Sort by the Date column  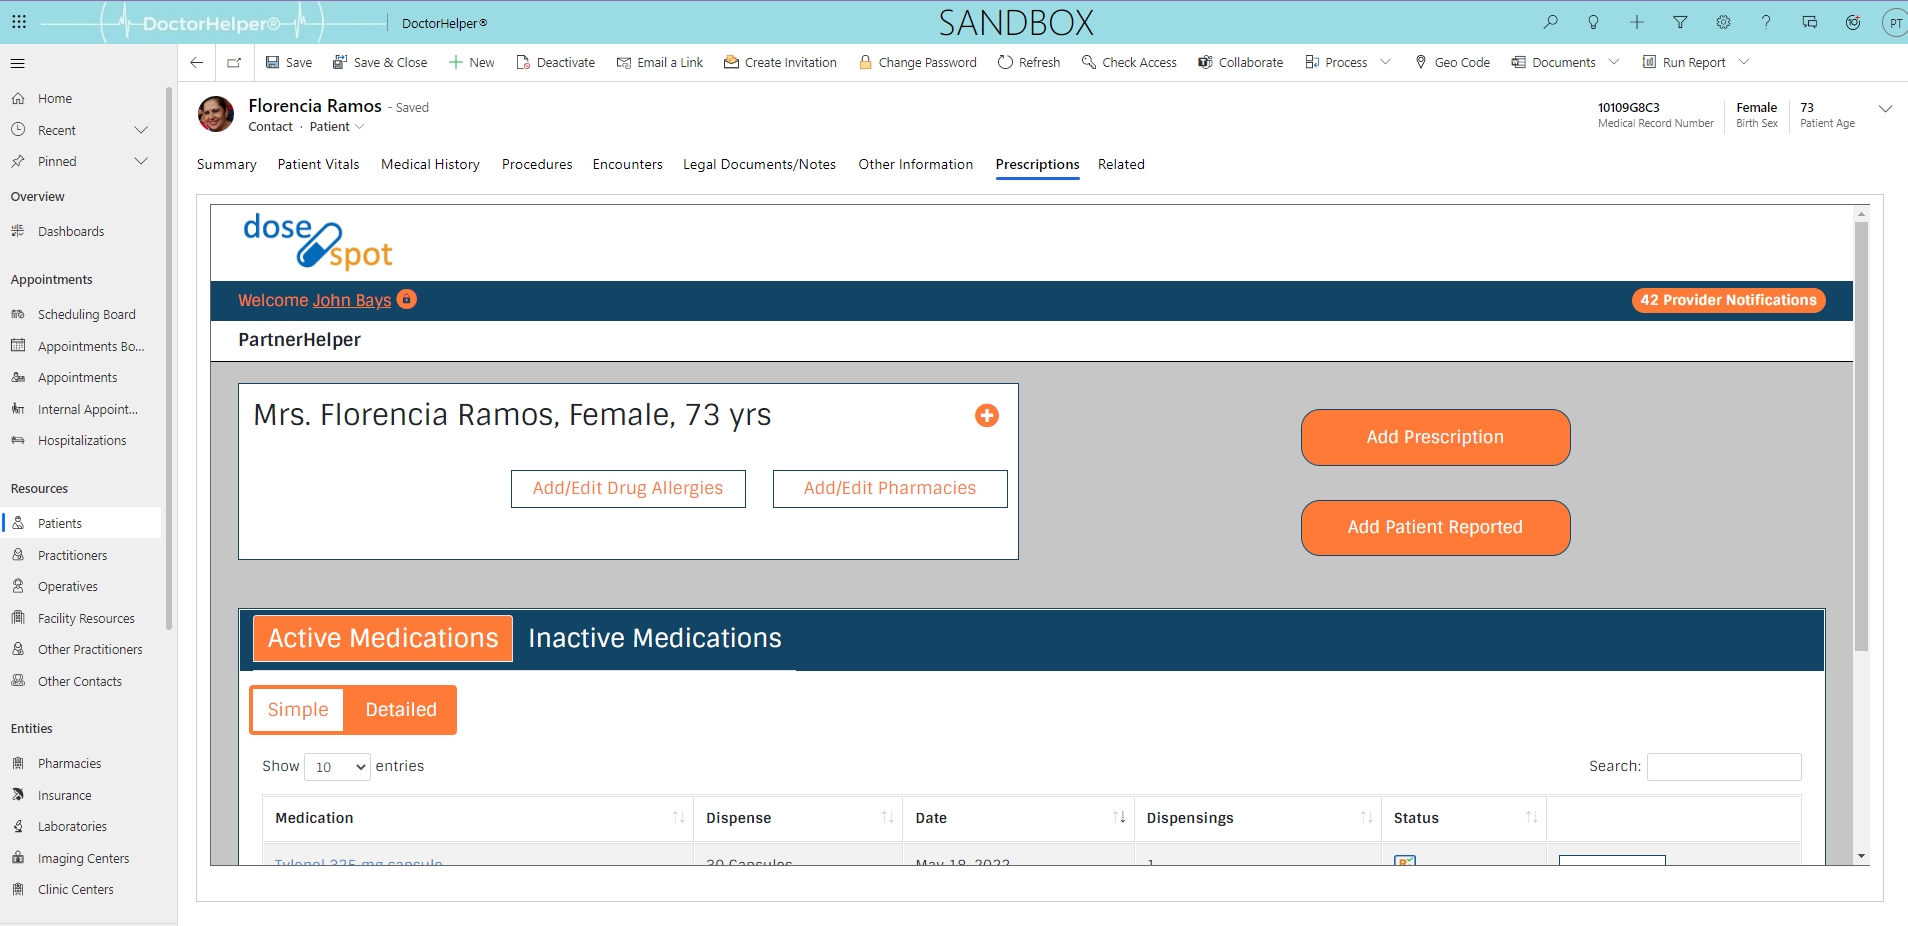point(1018,818)
